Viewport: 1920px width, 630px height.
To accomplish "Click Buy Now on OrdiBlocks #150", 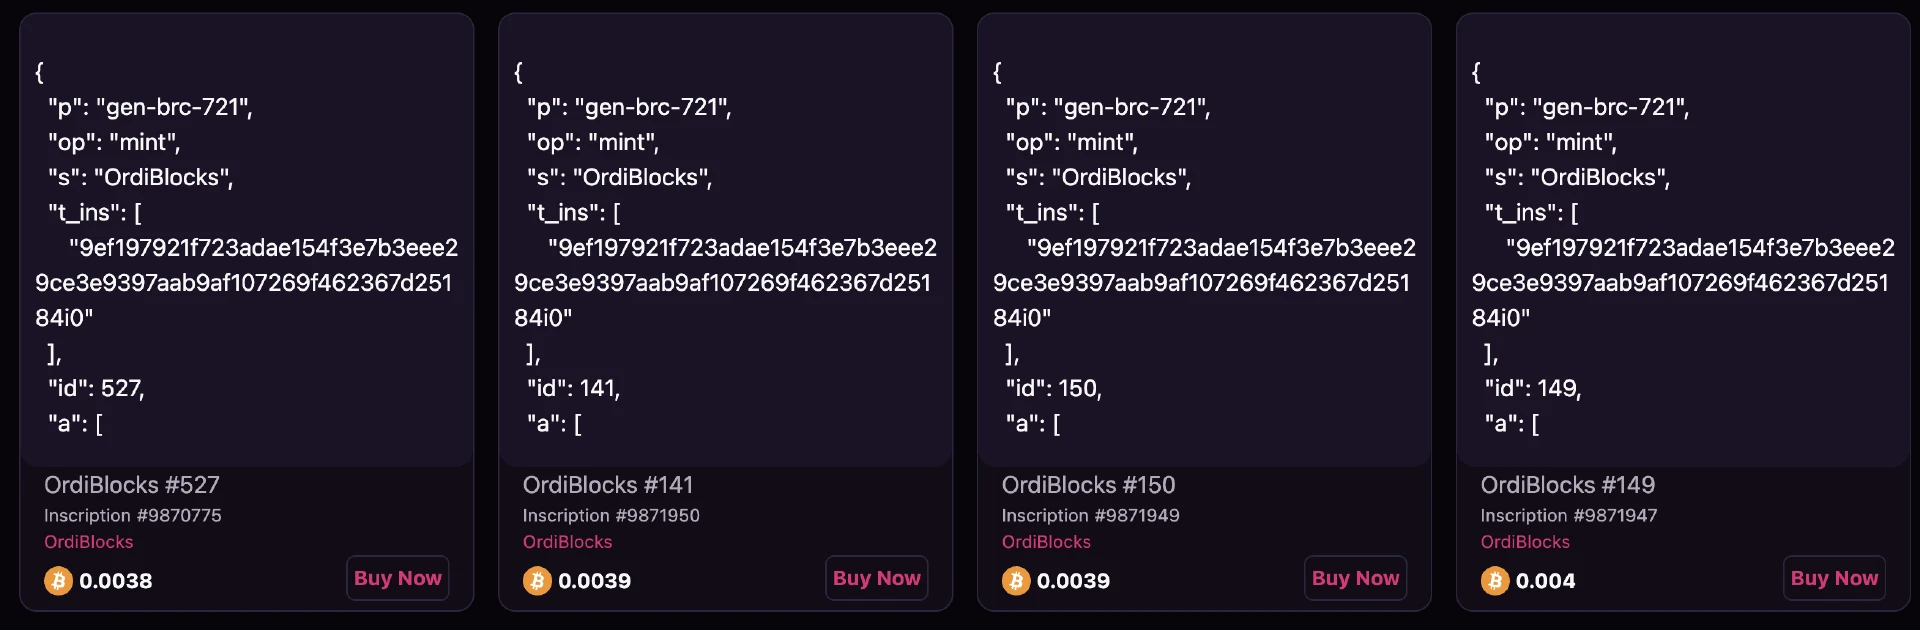I will pyautogui.click(x=1355, y=578).
